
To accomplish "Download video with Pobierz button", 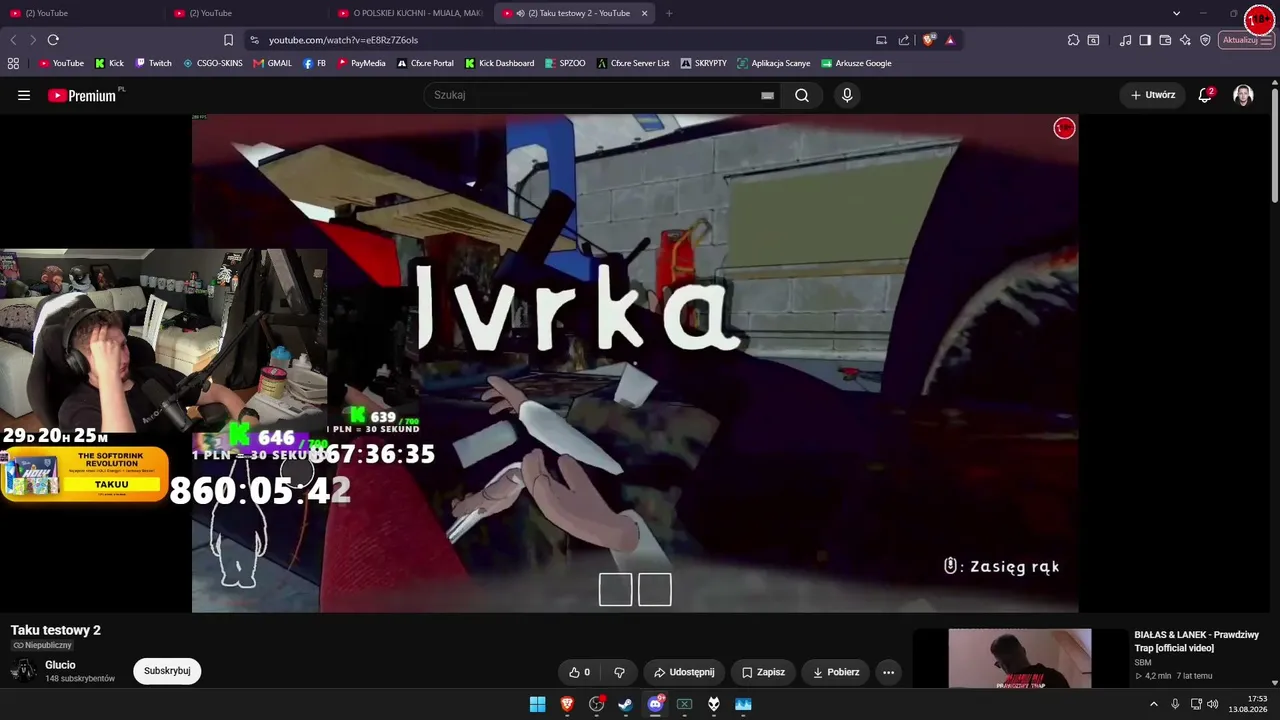I will [x=836, y=672].
